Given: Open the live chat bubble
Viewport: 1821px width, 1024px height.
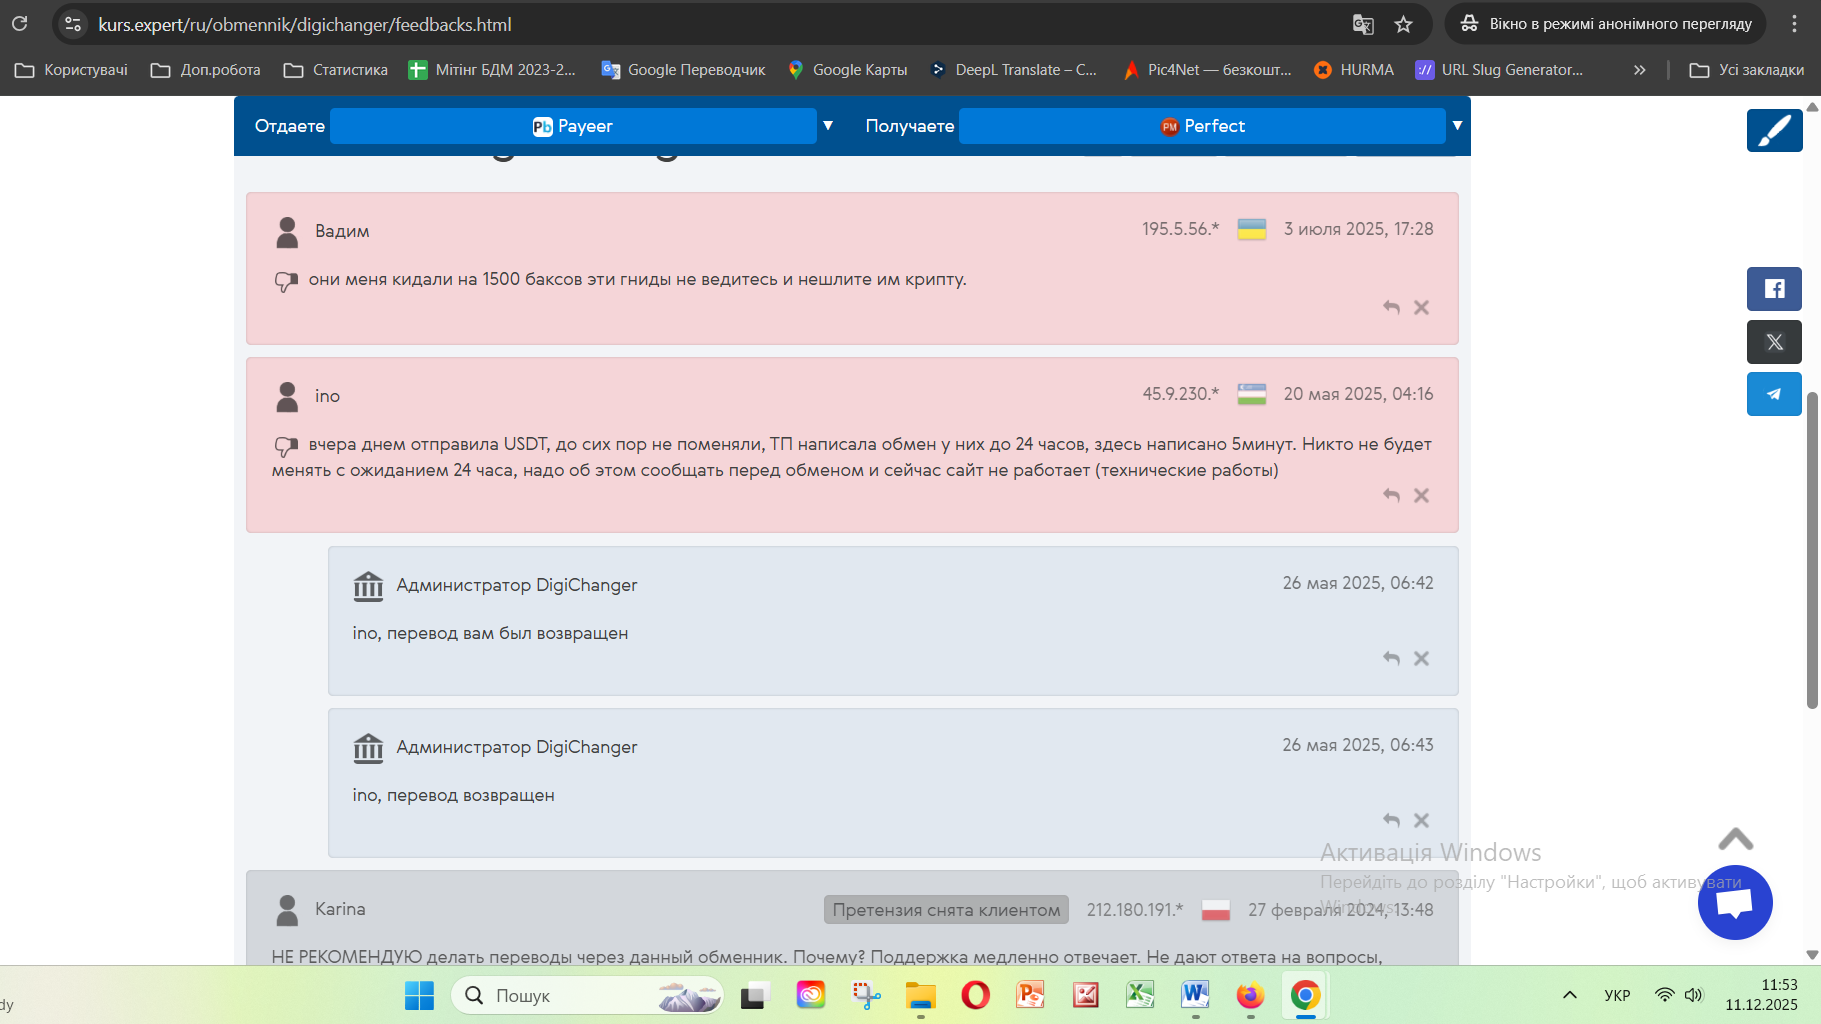Looking at the screenshot, I should point(1735,902).
